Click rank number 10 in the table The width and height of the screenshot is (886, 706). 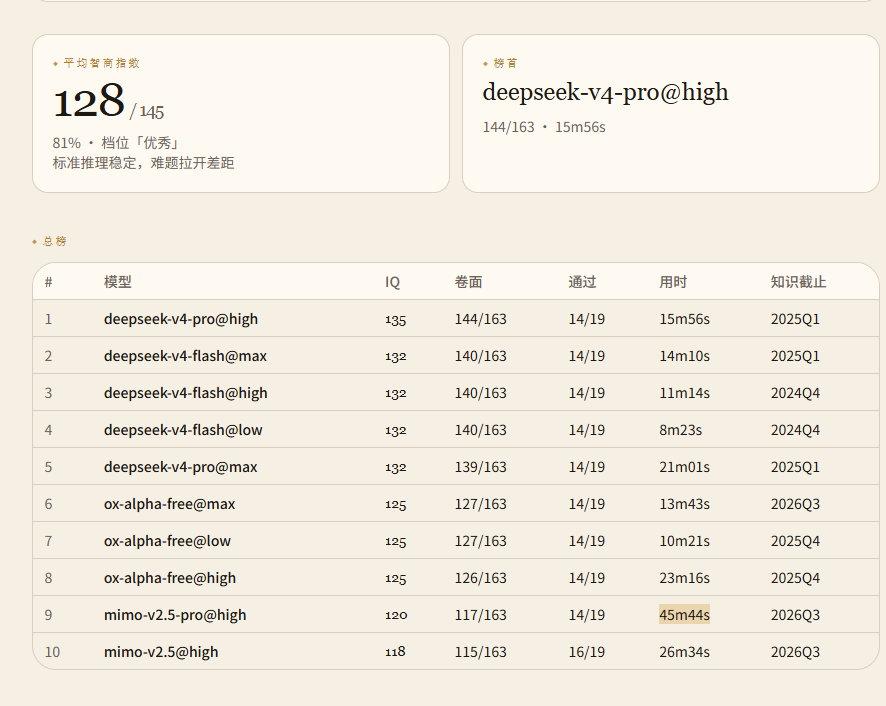[x=52, y=652]
